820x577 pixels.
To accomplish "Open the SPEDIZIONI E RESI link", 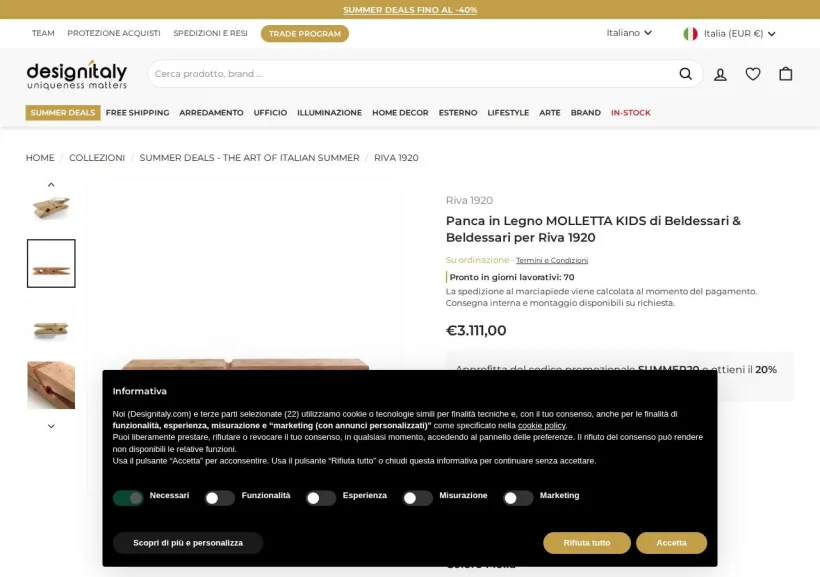I will [x=210, y=33].
